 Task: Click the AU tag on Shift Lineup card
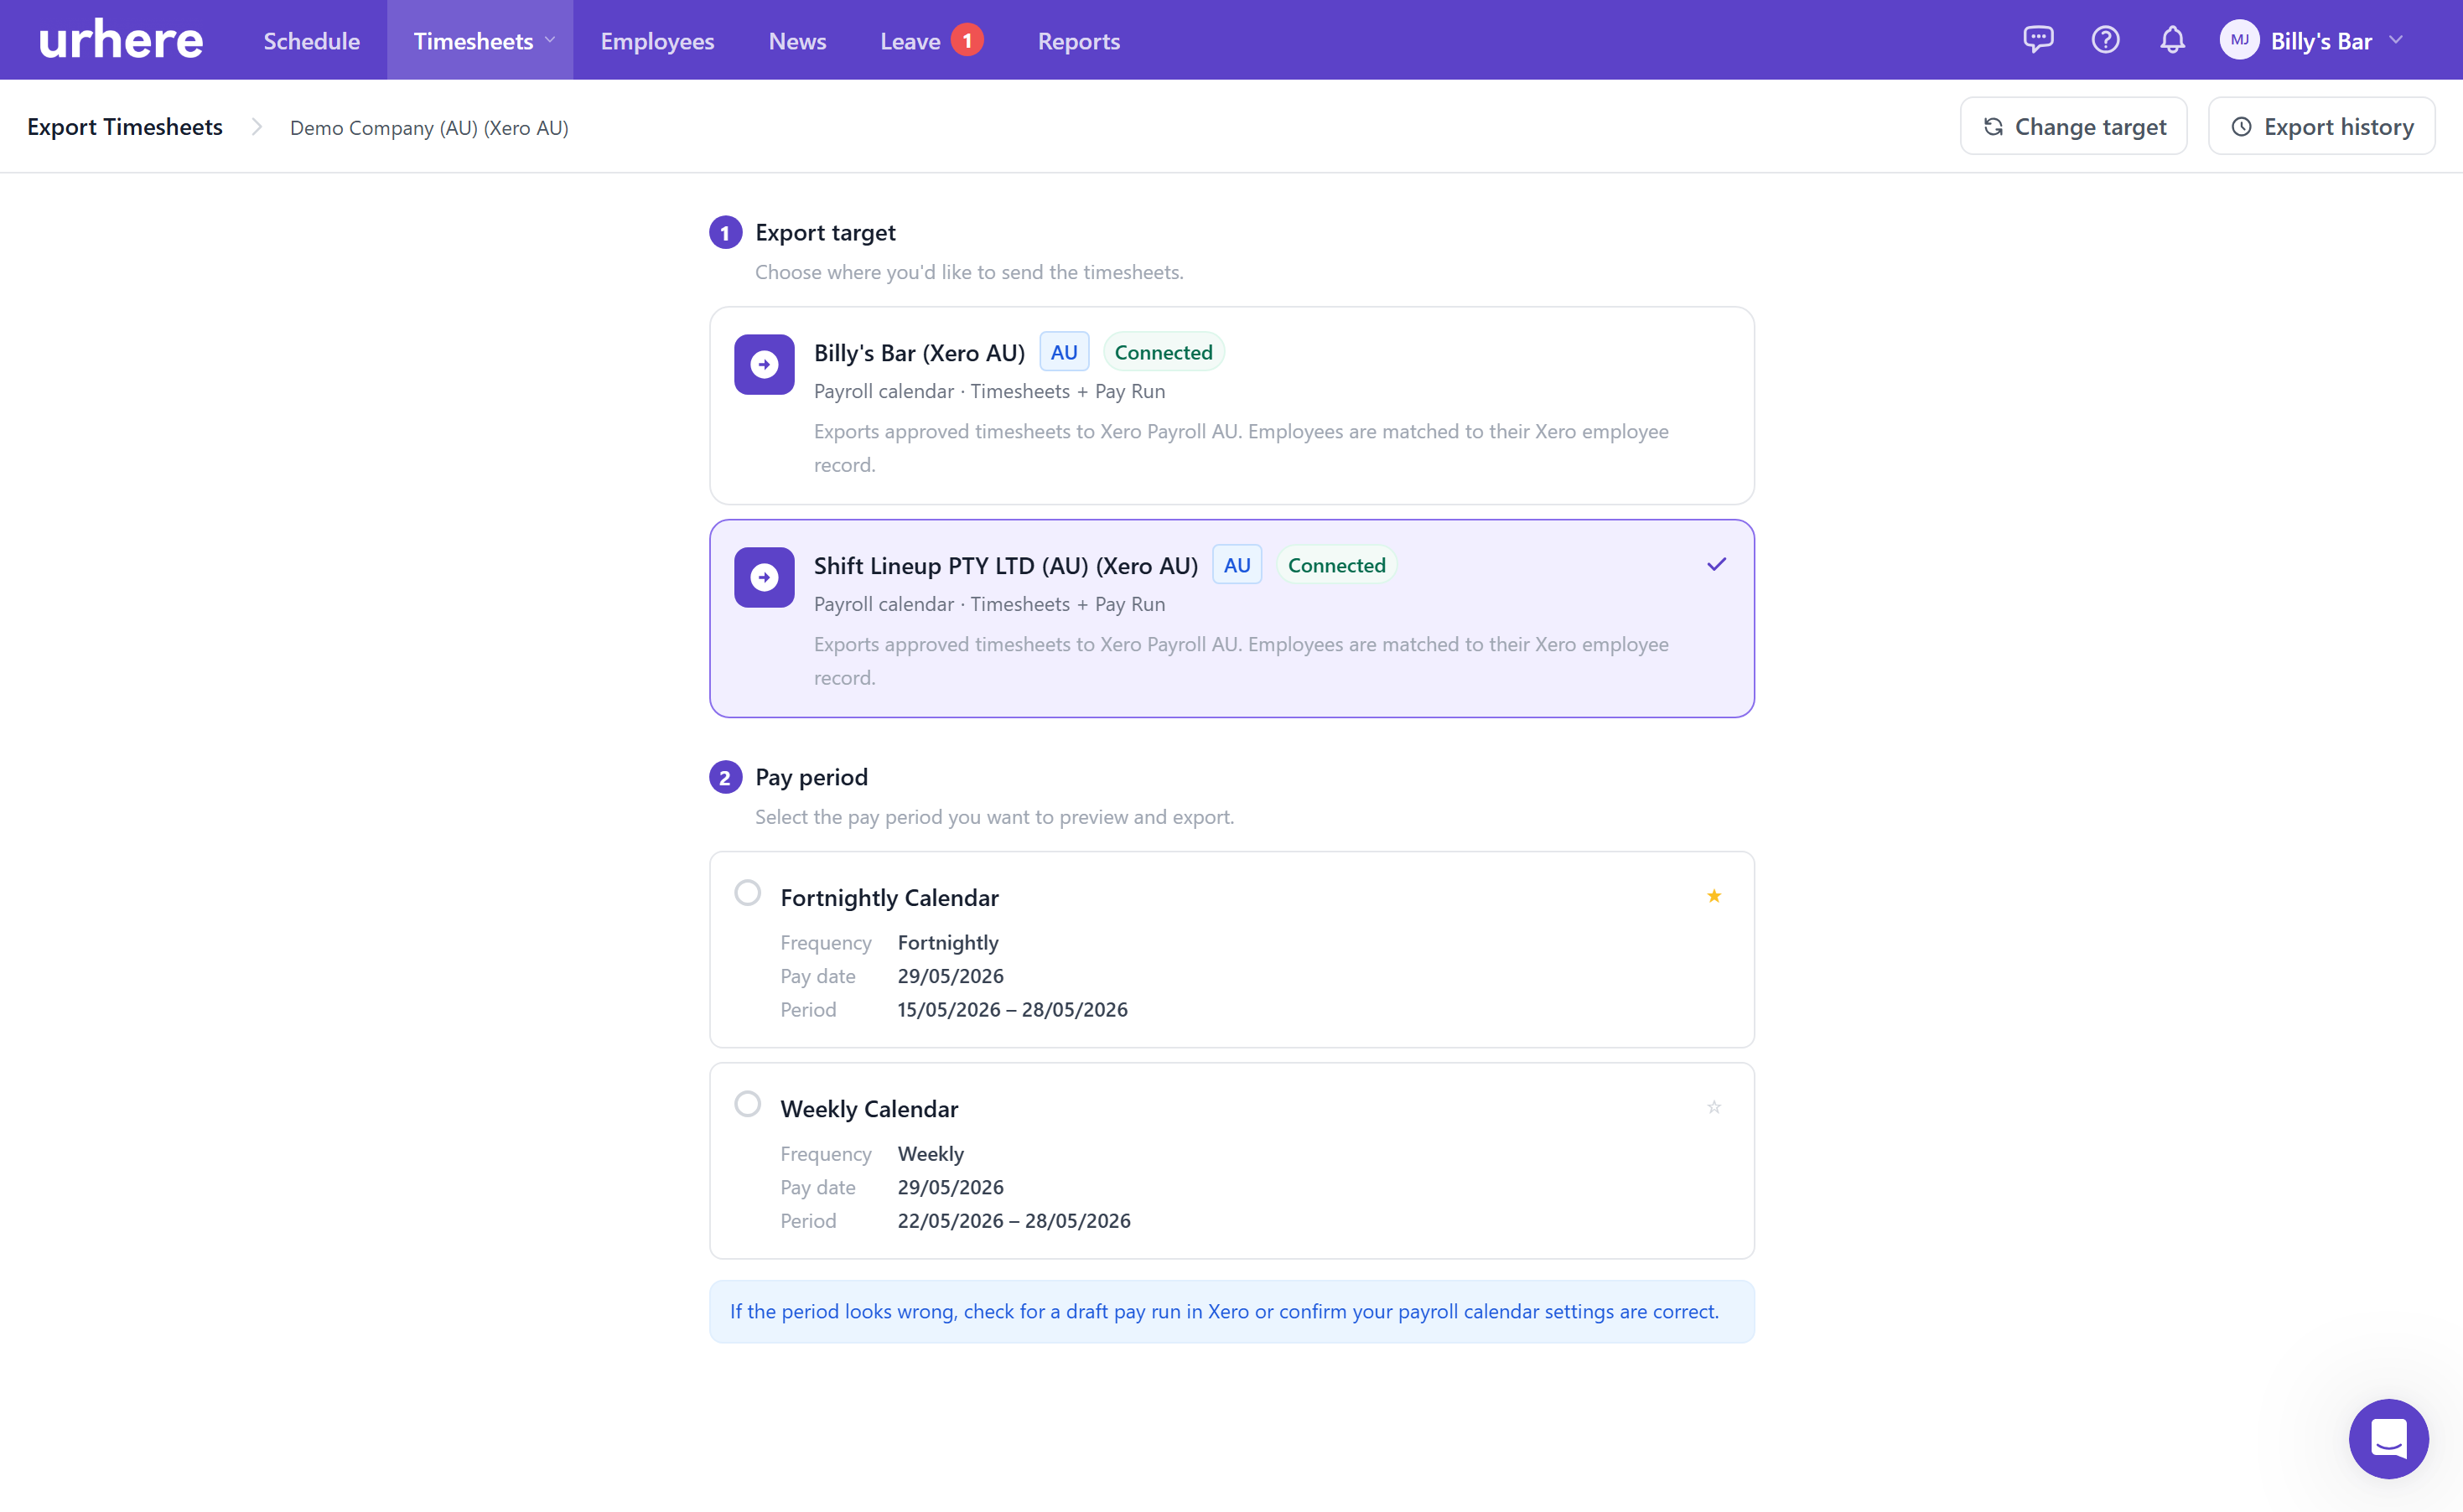pyautogui.click(x=1237, y=565)
